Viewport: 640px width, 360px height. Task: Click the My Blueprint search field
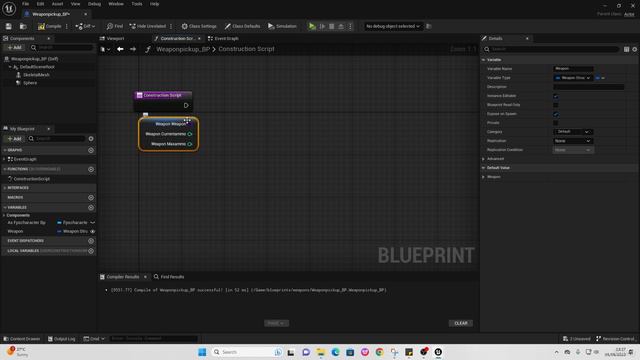56,139
